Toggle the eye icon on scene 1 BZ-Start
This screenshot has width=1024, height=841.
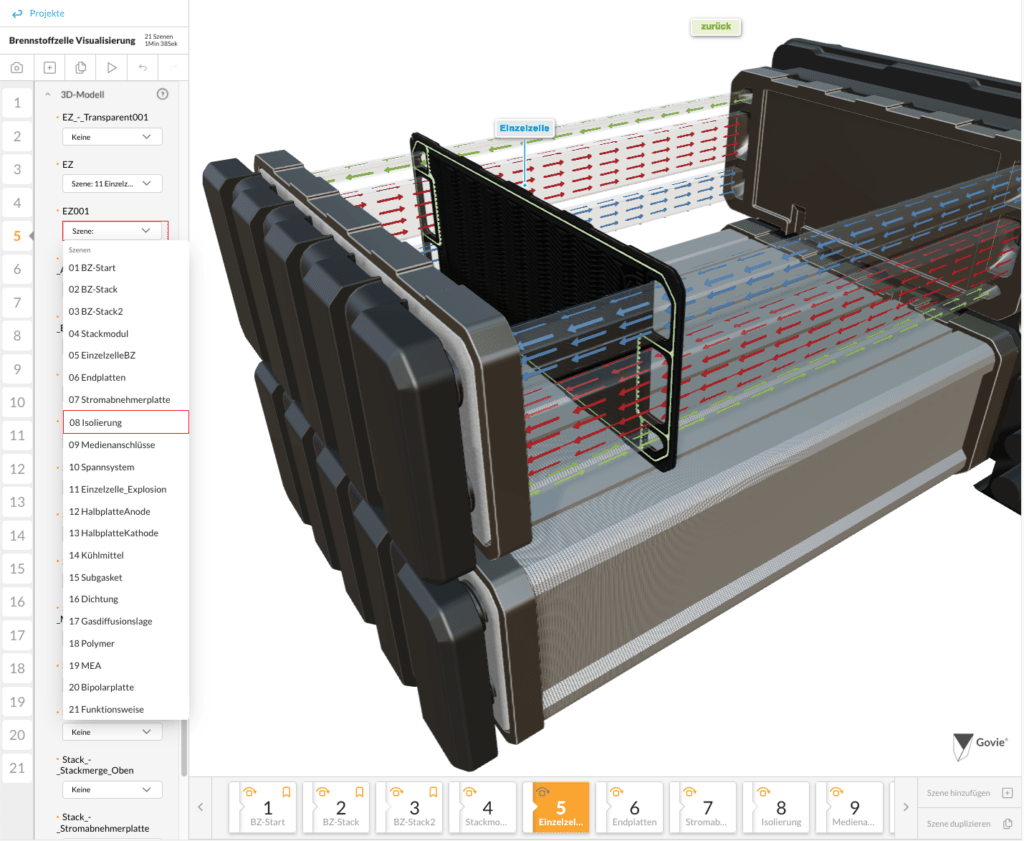(x=250, y=792)
